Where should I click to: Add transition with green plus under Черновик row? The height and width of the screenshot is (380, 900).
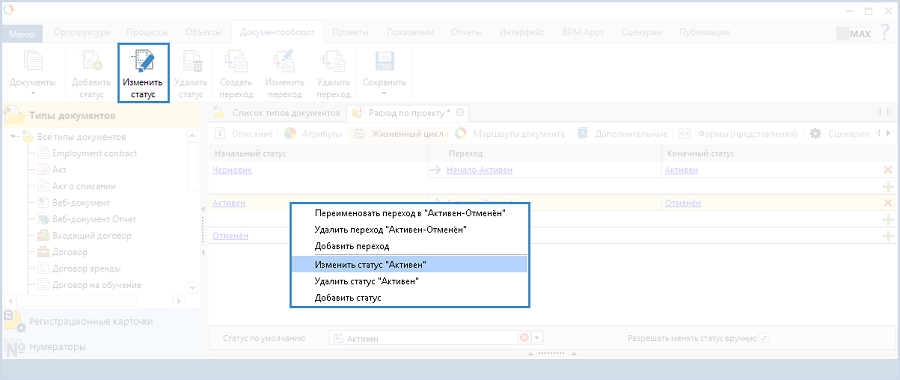pyautogui.click(x=888, y=186)
